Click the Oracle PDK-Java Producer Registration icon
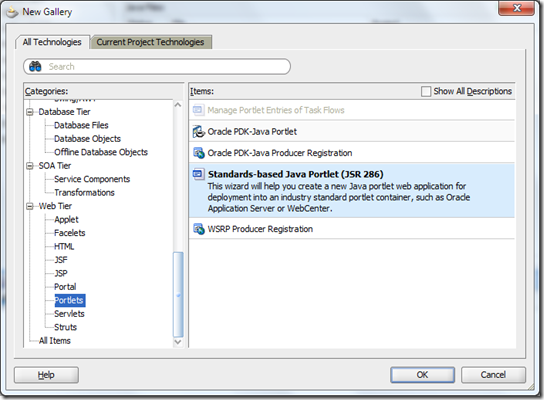This screenshot has width=544, height=400. [198, 153]
